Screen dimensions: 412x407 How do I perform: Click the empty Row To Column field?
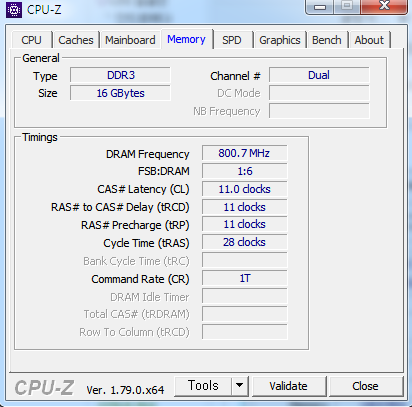[x=244, y=332]
